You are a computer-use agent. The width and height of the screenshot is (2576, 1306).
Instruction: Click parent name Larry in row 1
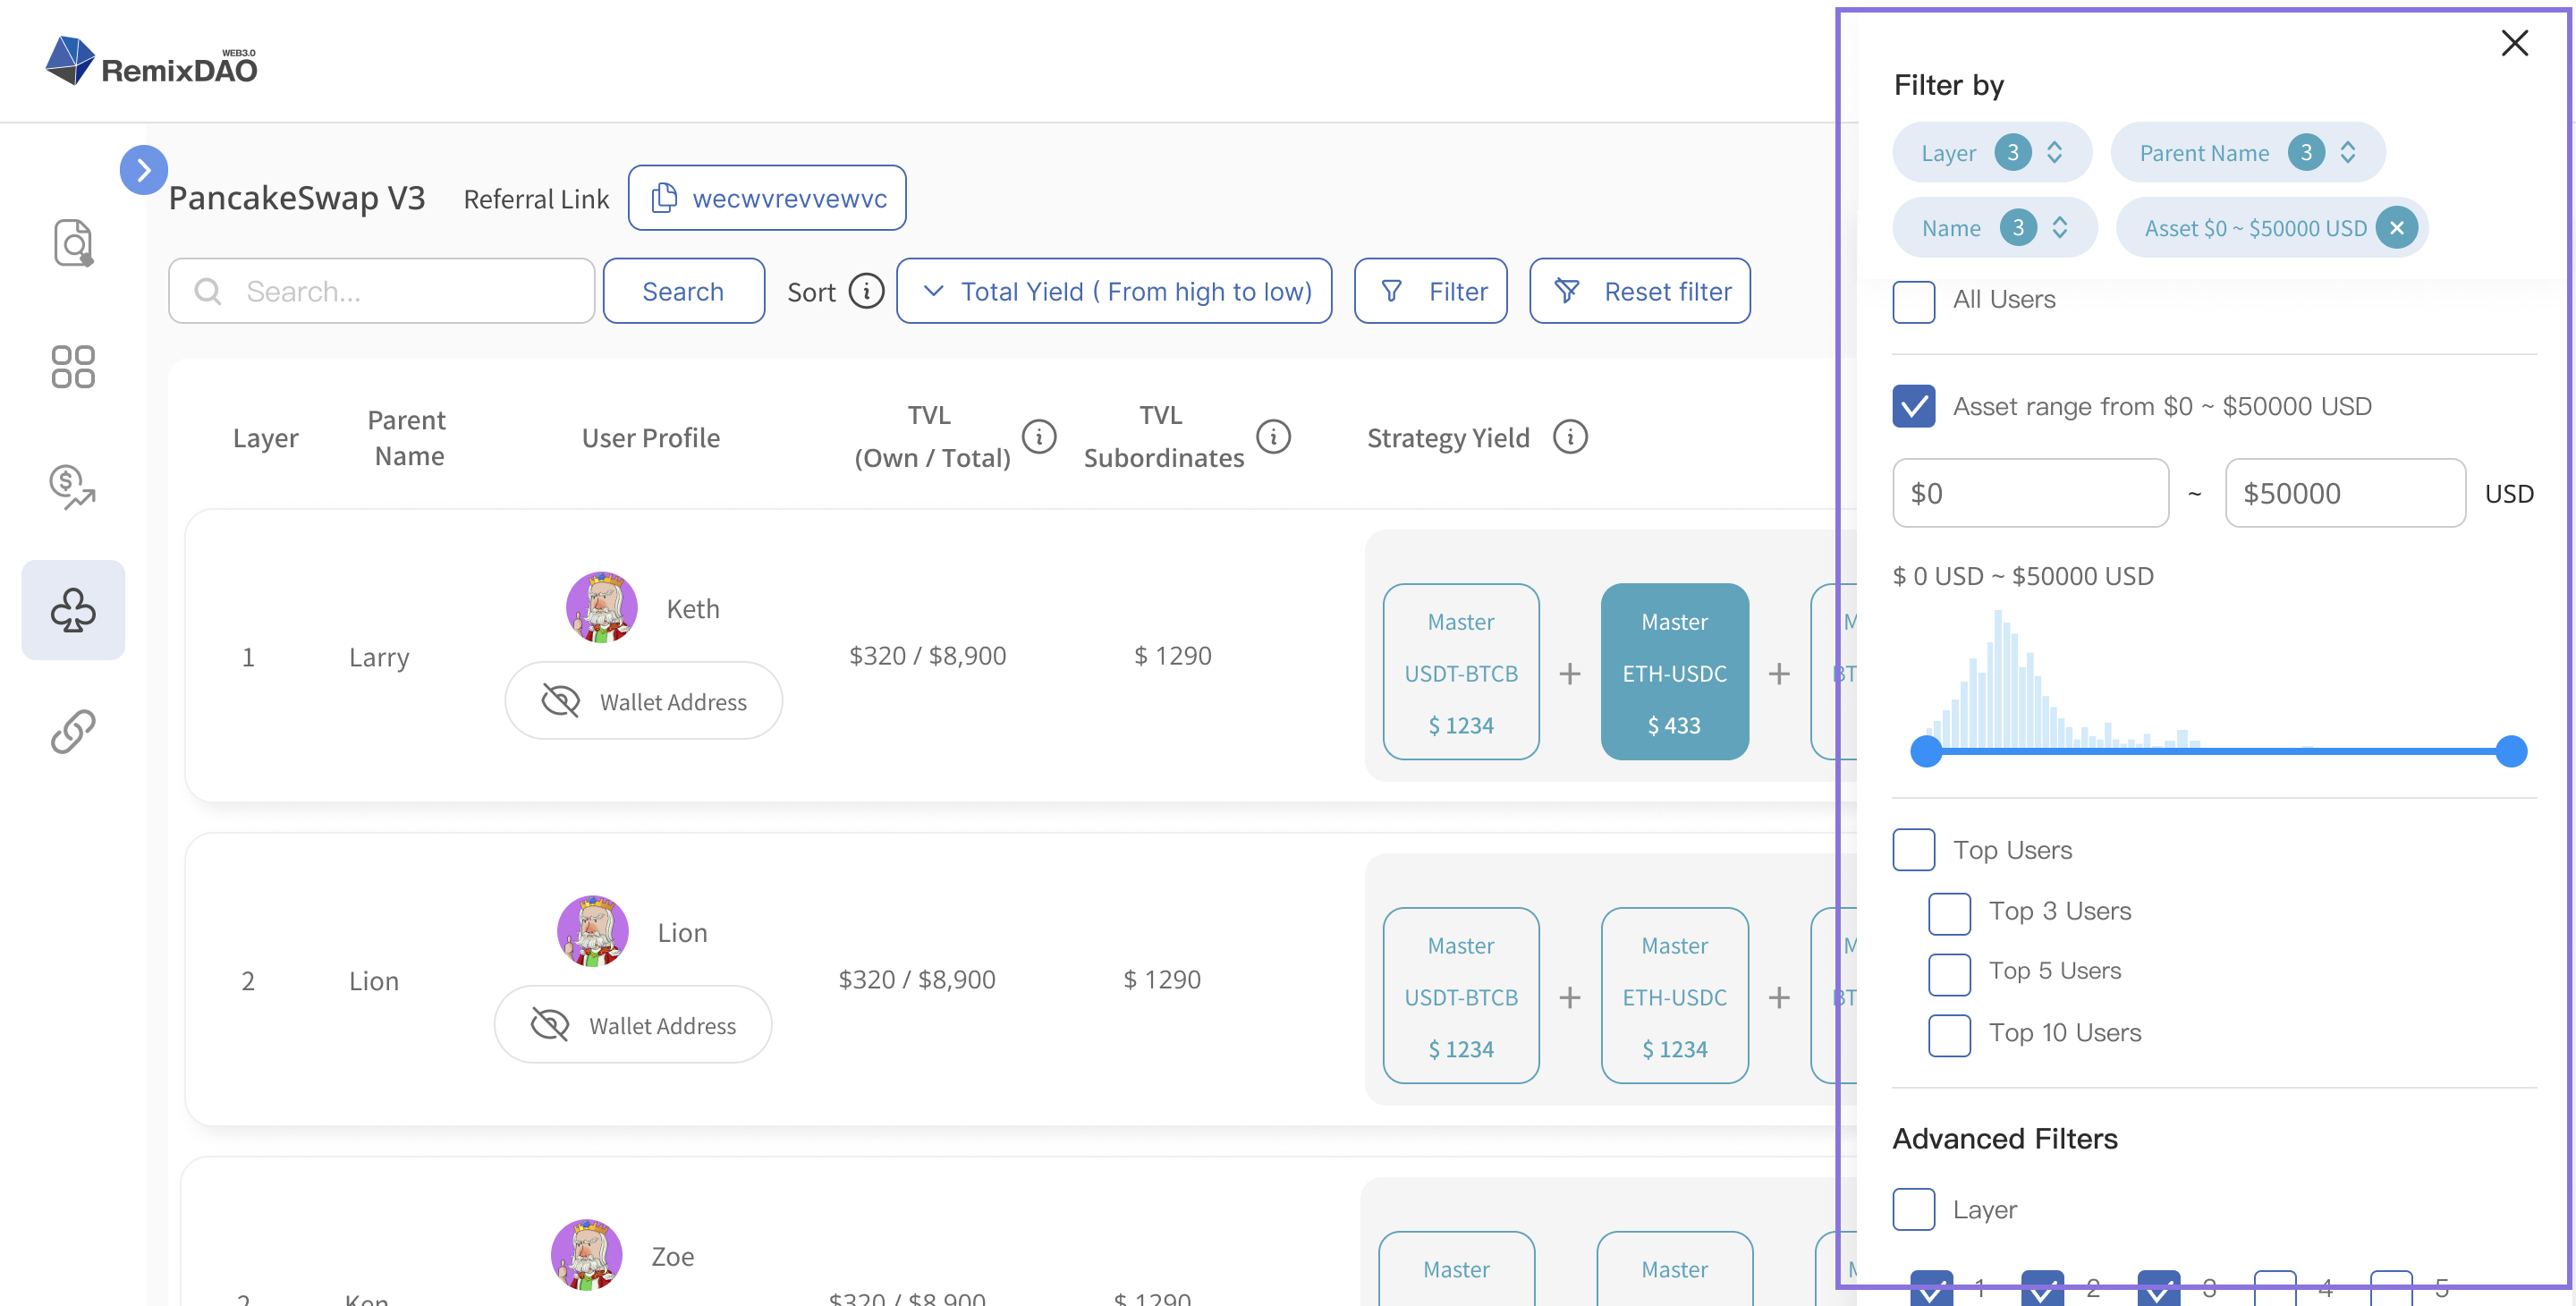click(x=379, y=657)
